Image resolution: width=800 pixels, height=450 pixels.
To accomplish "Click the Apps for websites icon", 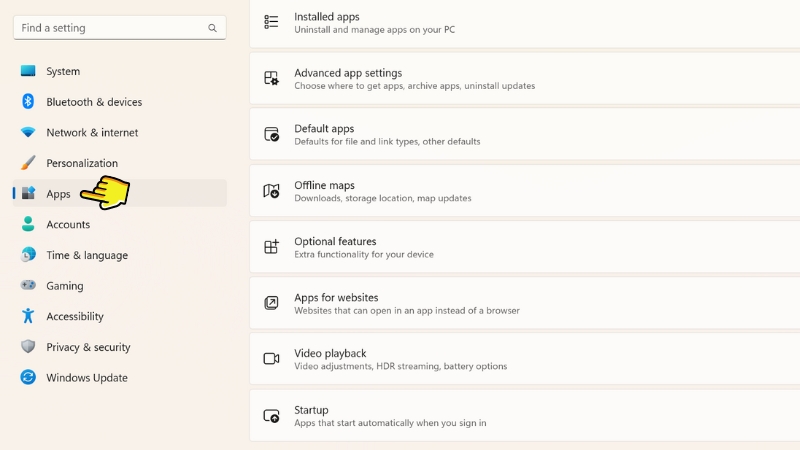I will pyautogui.click(x=271, y=303).
